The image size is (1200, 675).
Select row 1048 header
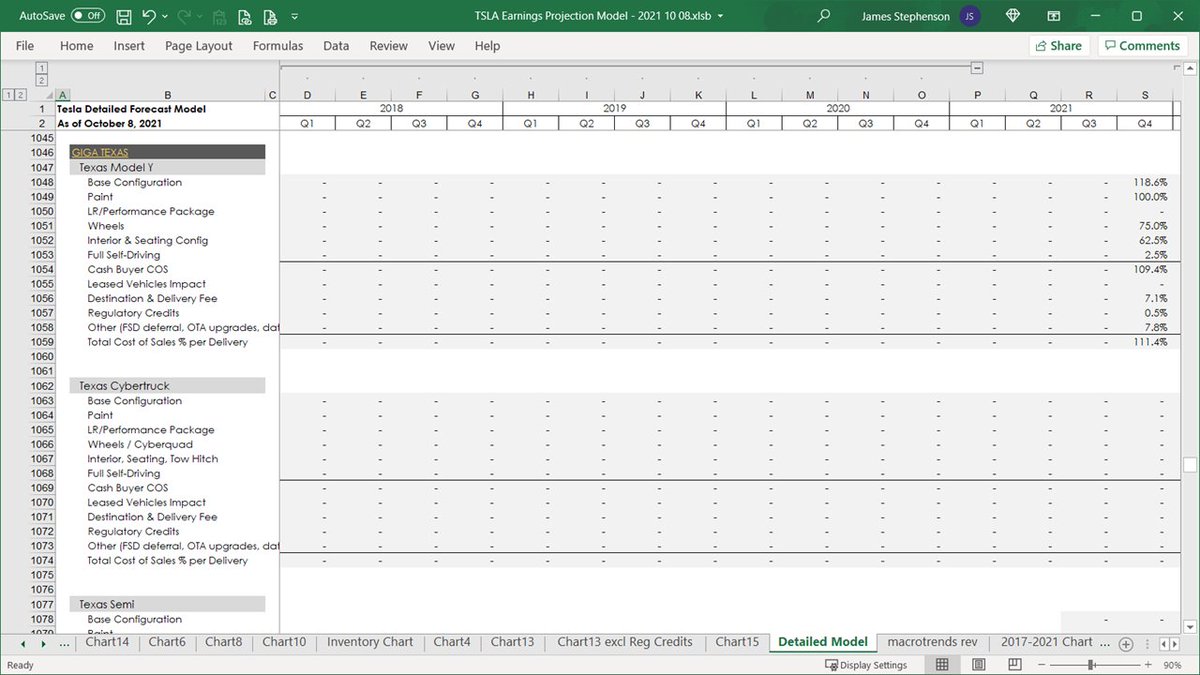(42, 183)
